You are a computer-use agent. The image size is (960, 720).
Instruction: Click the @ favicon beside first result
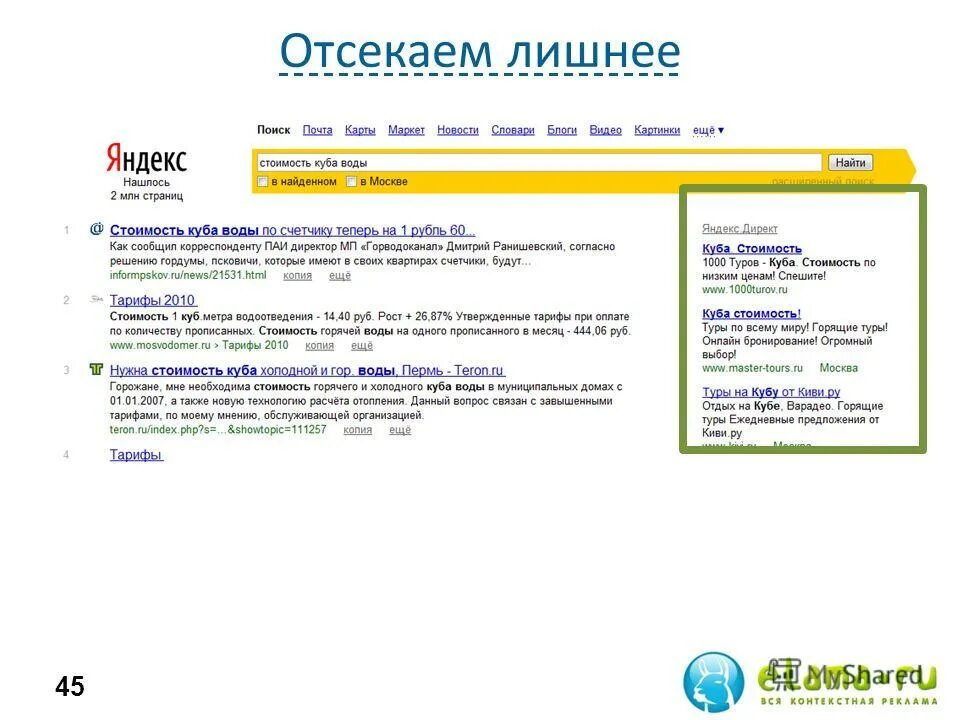[x=96, y=230]
